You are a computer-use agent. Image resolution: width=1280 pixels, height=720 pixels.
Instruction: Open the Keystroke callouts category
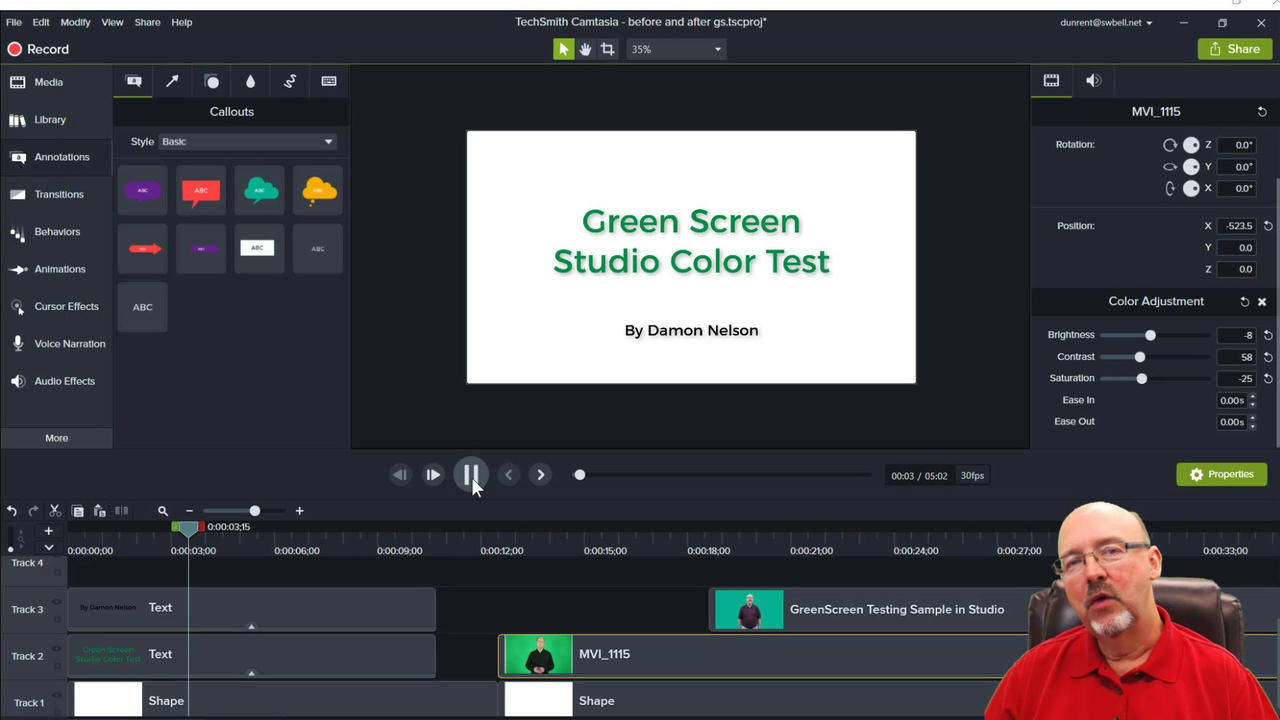point(329,81)
